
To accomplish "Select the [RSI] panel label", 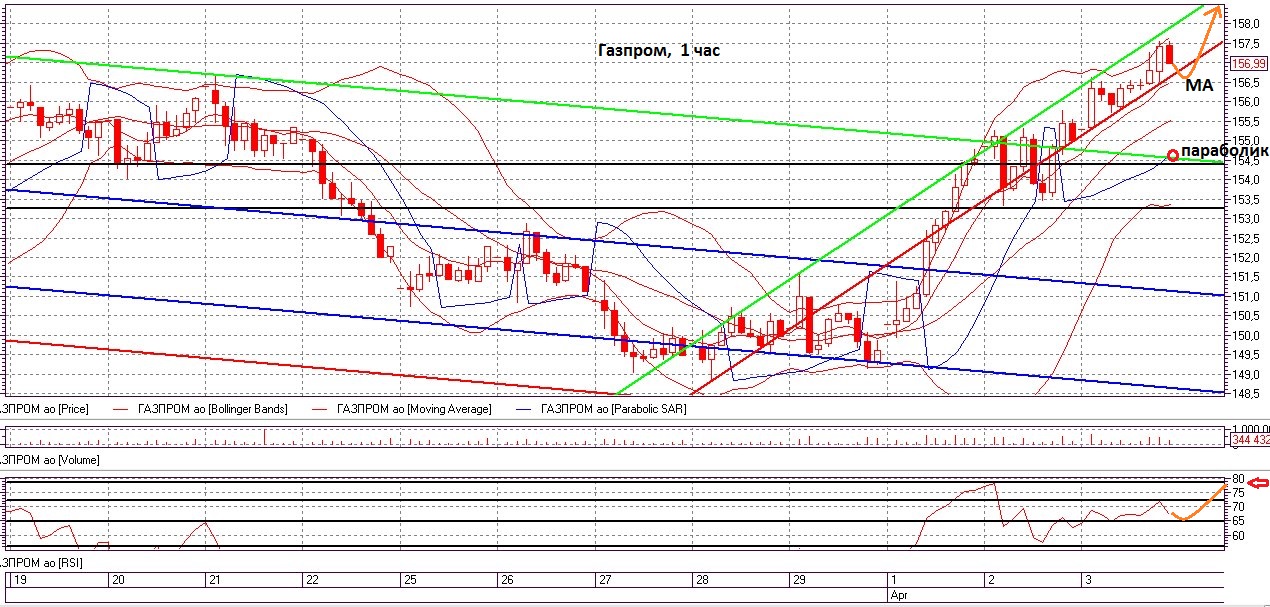I will (41, 563).
